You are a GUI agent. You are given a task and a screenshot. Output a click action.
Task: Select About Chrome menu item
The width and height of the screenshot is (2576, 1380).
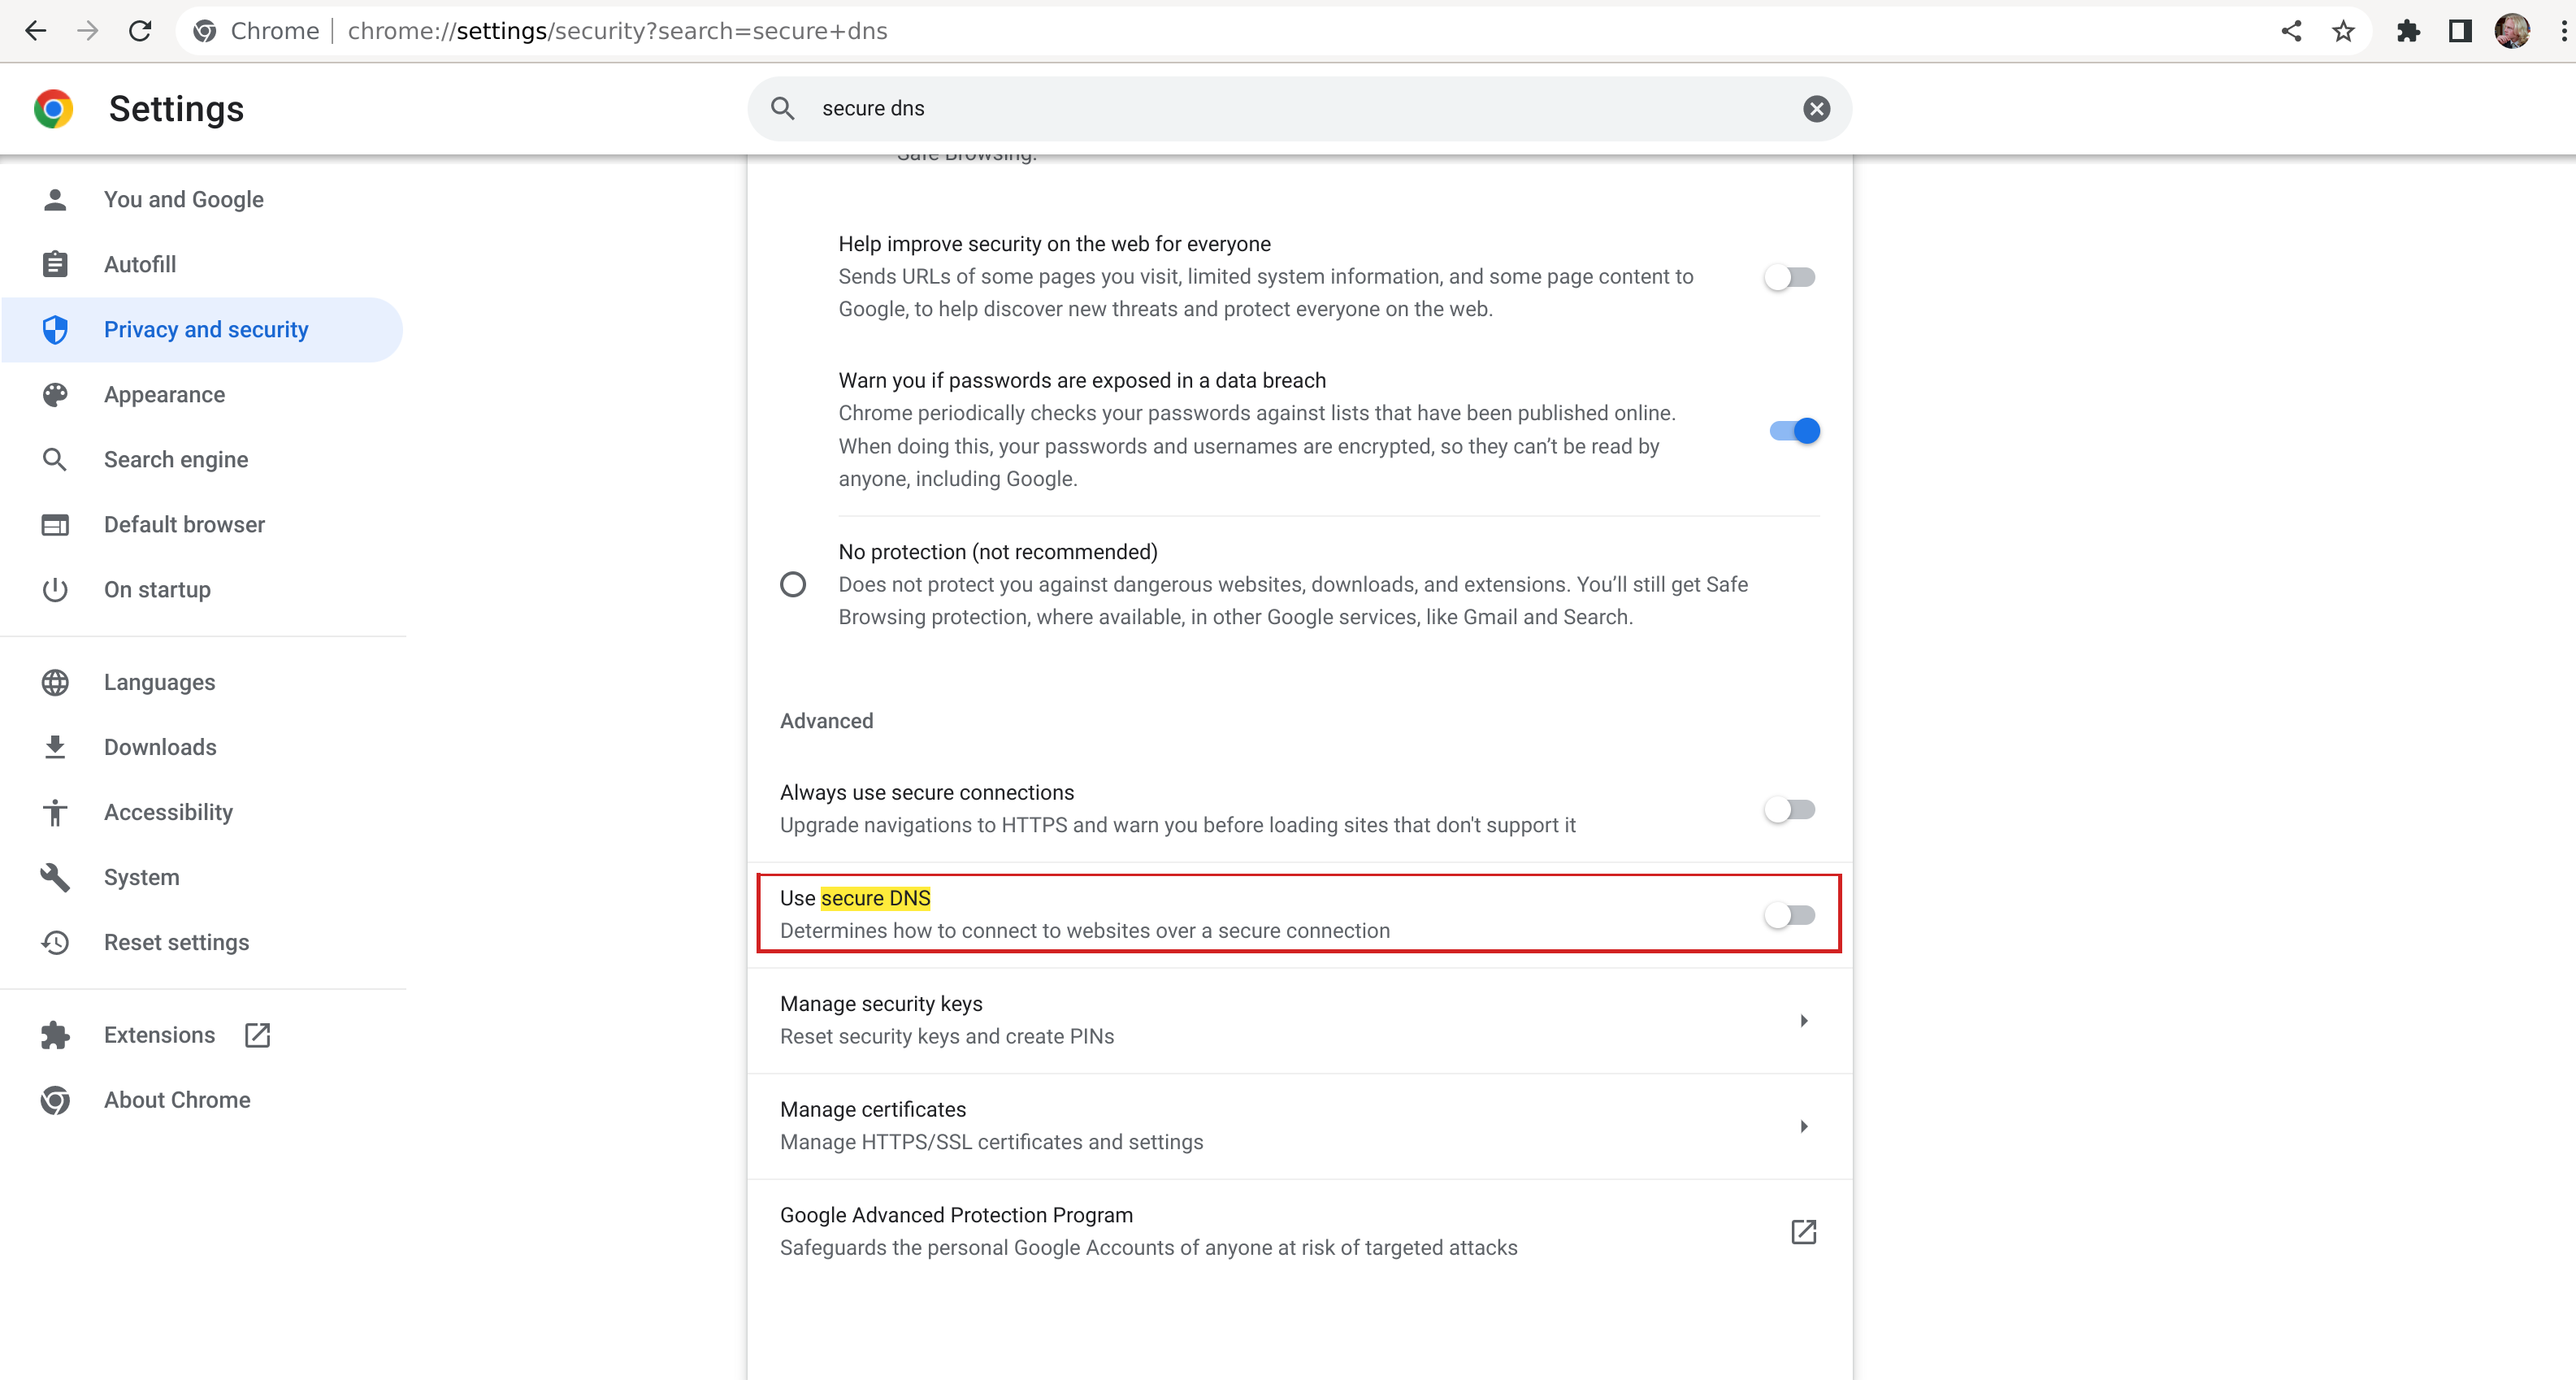click(177, 1099)
